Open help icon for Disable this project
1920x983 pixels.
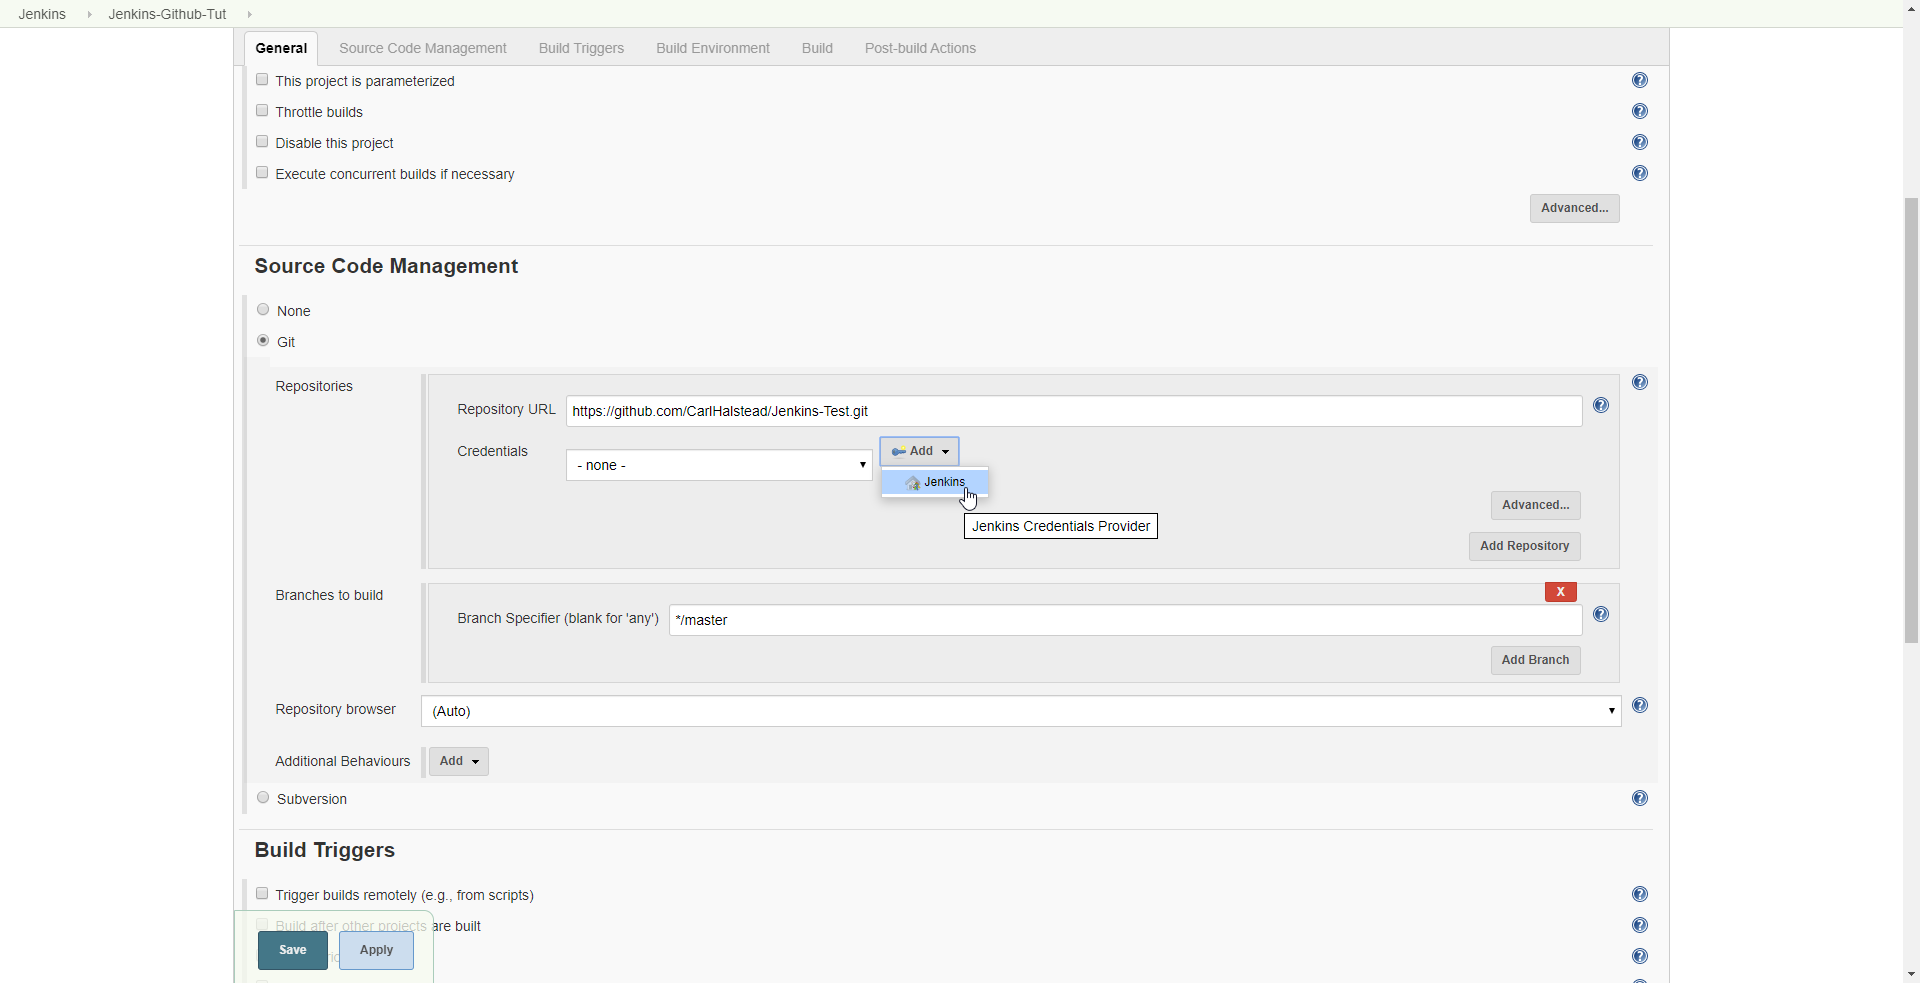coord(1640,142)
